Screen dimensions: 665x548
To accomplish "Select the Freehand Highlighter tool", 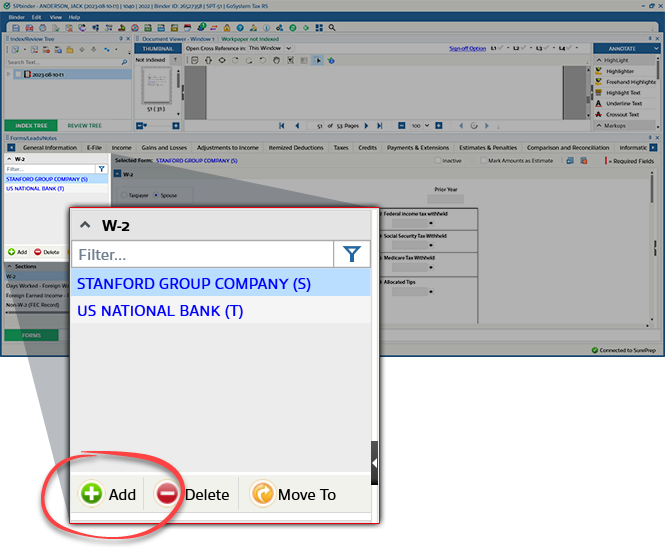I will pos(625,82).
